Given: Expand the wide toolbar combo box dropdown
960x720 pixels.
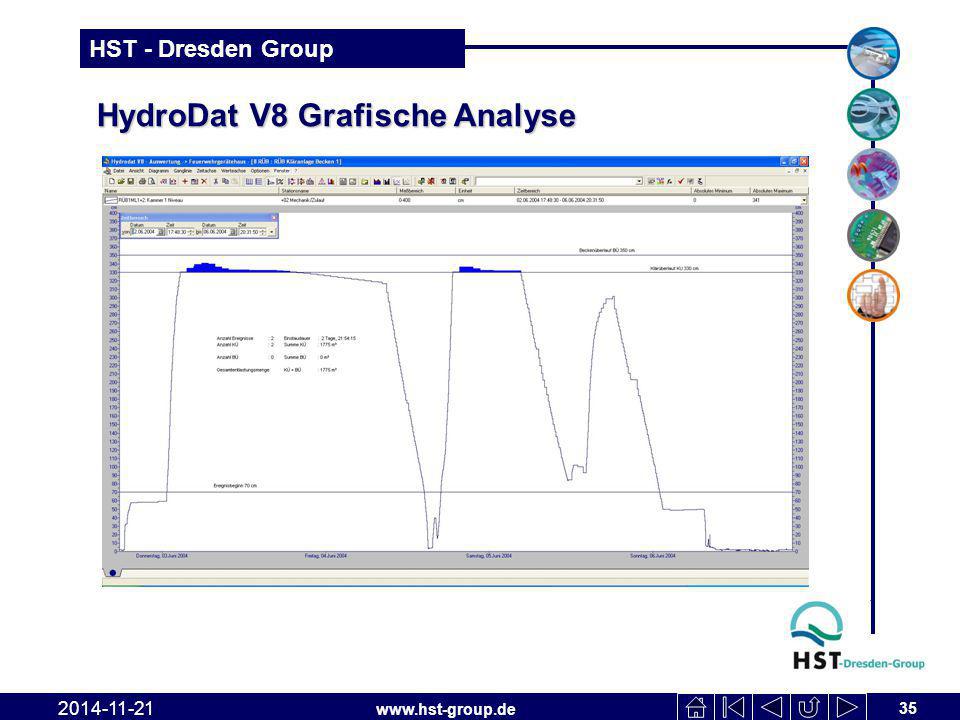Looking at the screenshot, I should click(639, 181).
